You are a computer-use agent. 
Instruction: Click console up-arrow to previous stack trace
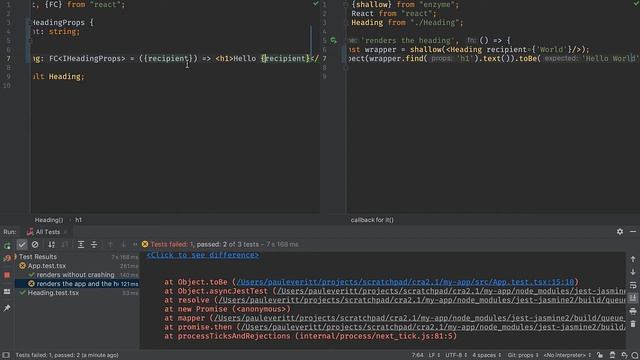[633, 259]
